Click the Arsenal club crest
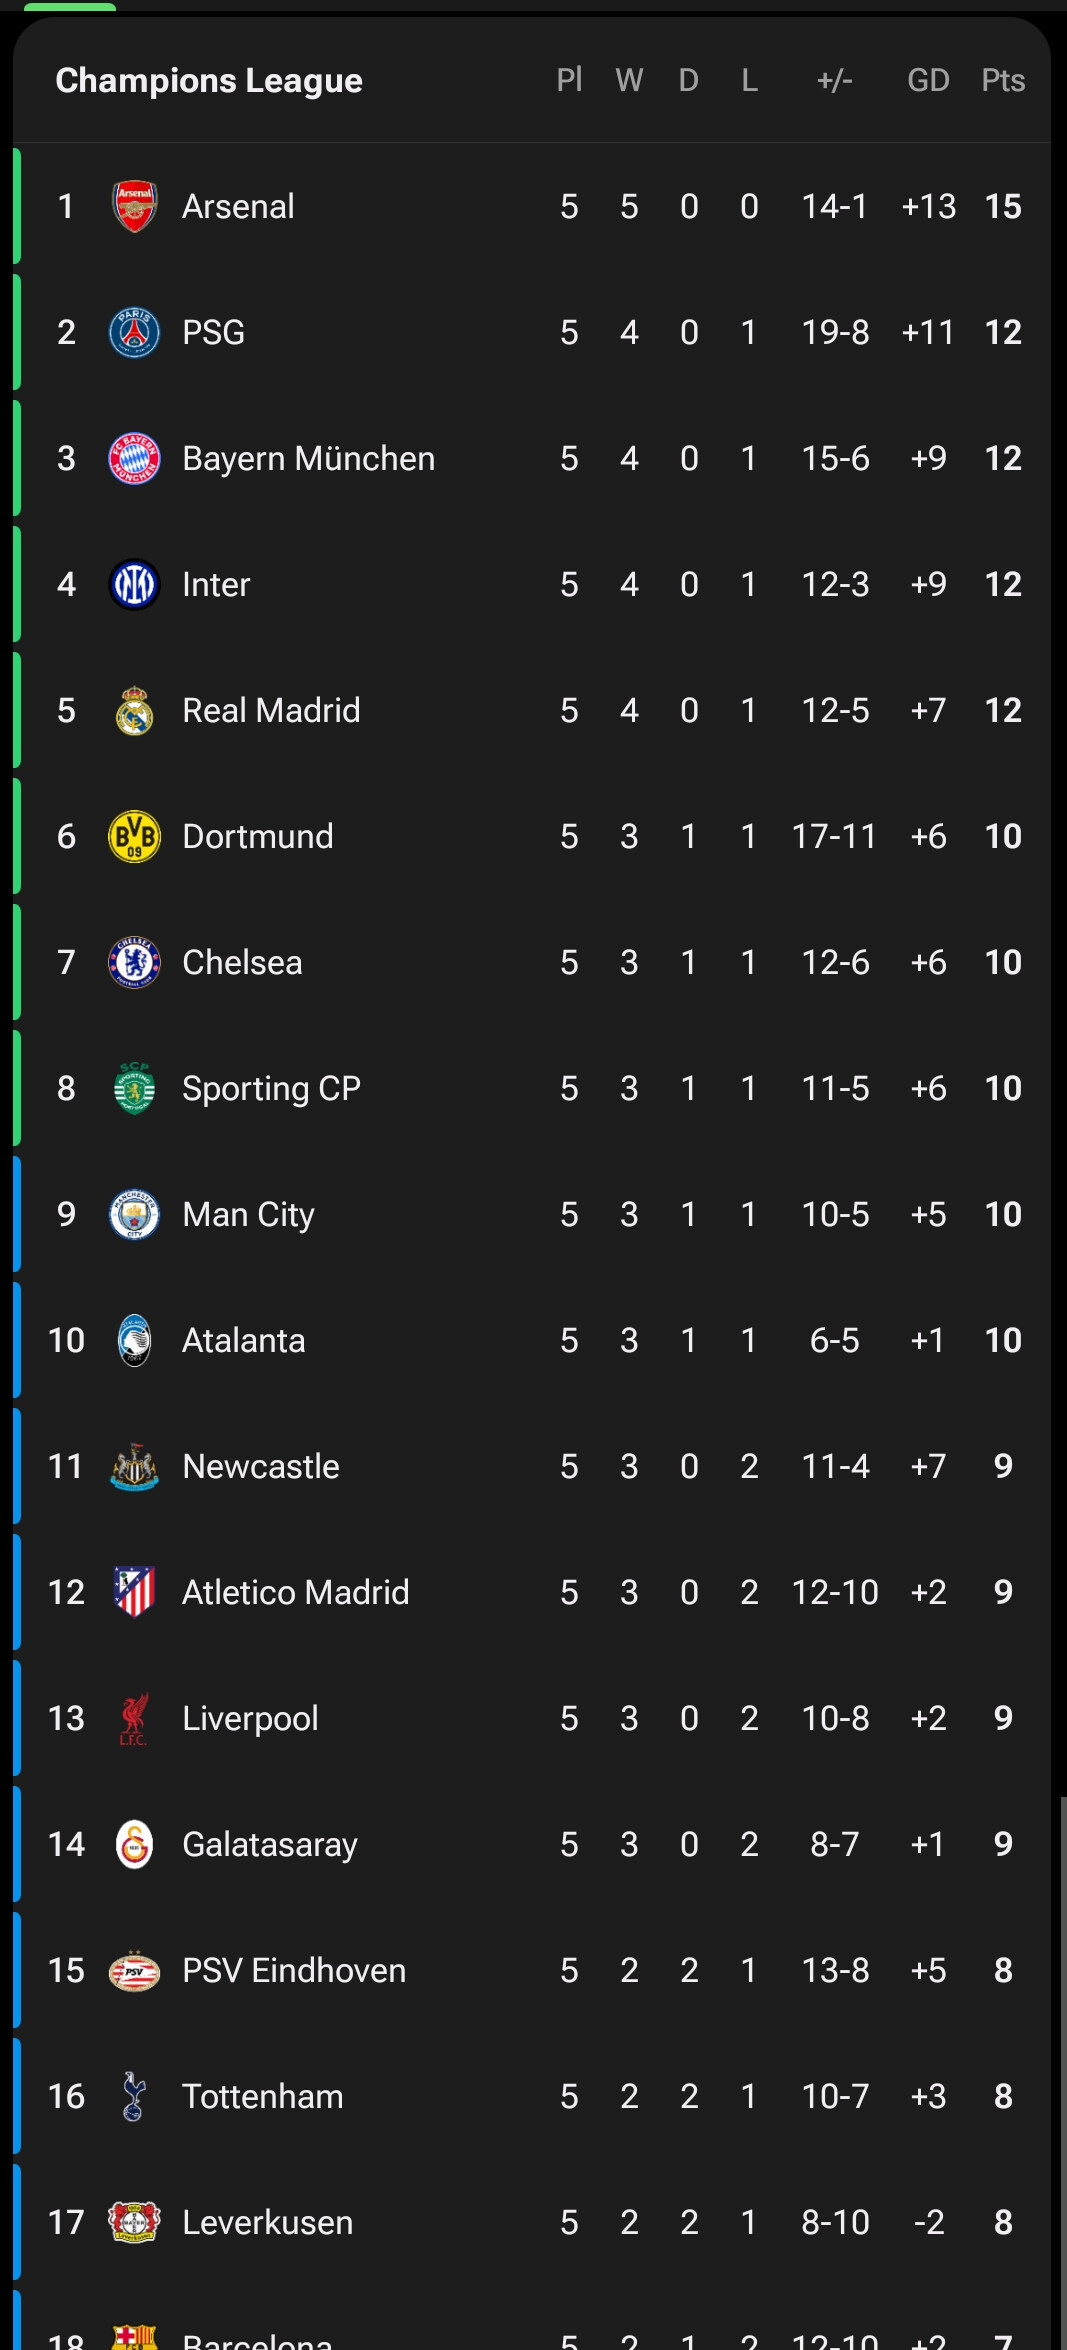Screen dimensions: 1067x2350 (134, 207)
